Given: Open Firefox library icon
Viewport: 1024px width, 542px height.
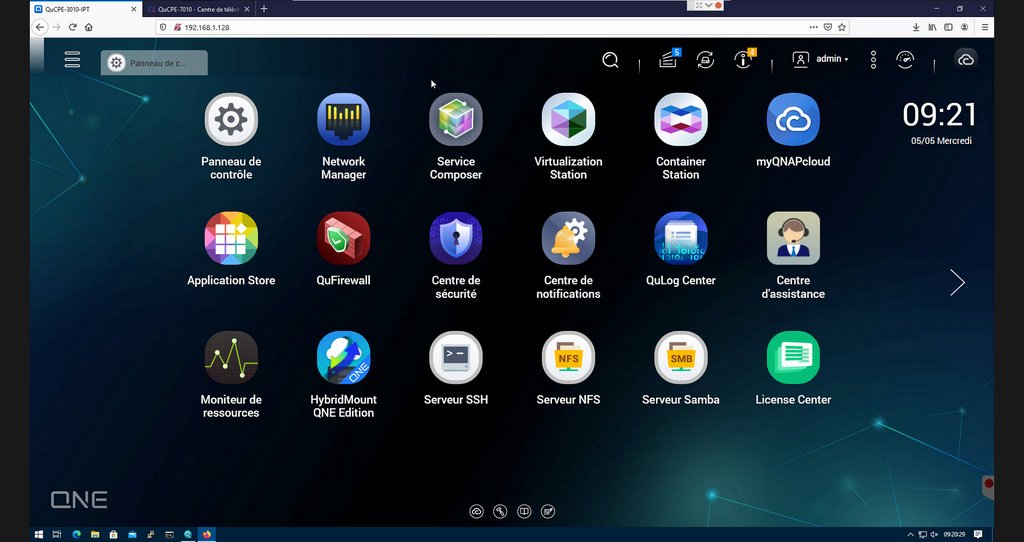Looking at the screenshot, I should (933, 27).
